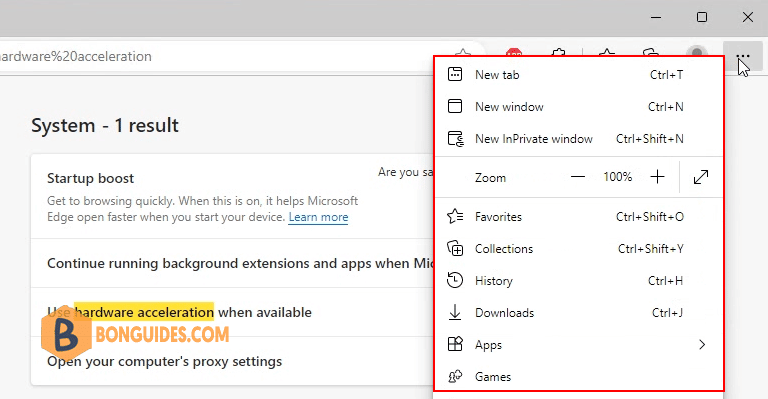Image resolution: width=768 pixels, height=399 pixels.
Task: Click the 100% zoom level value
Action: pyautogui.click(x=618, y=177)
